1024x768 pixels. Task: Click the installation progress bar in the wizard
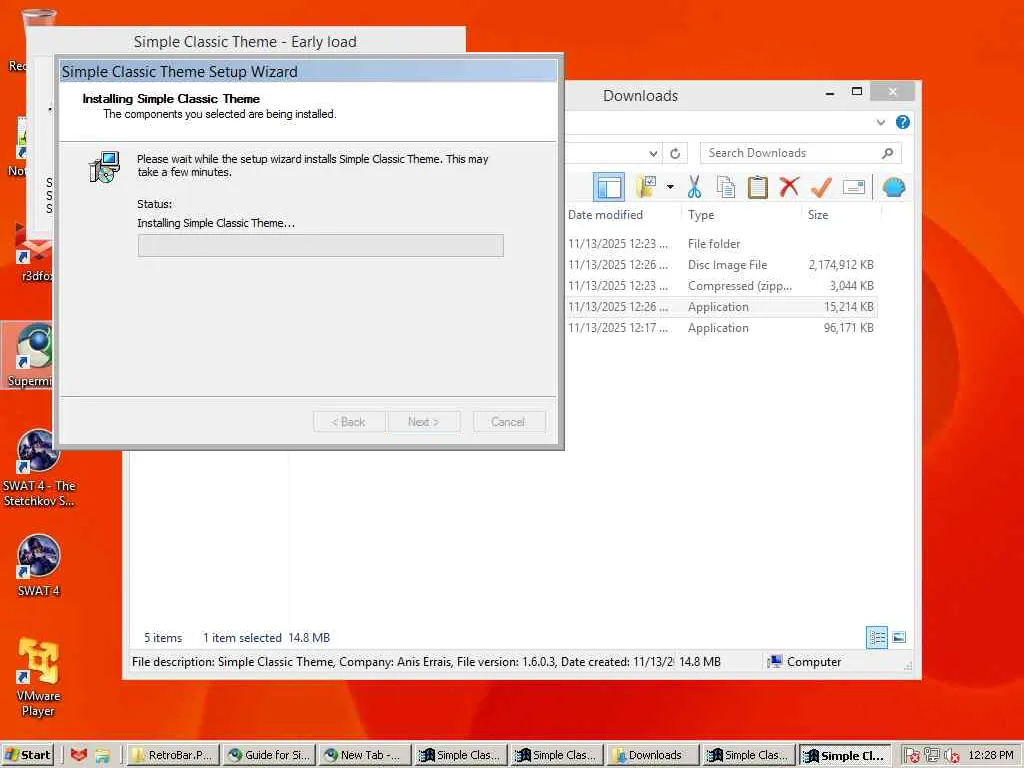[x=321, y=246]
